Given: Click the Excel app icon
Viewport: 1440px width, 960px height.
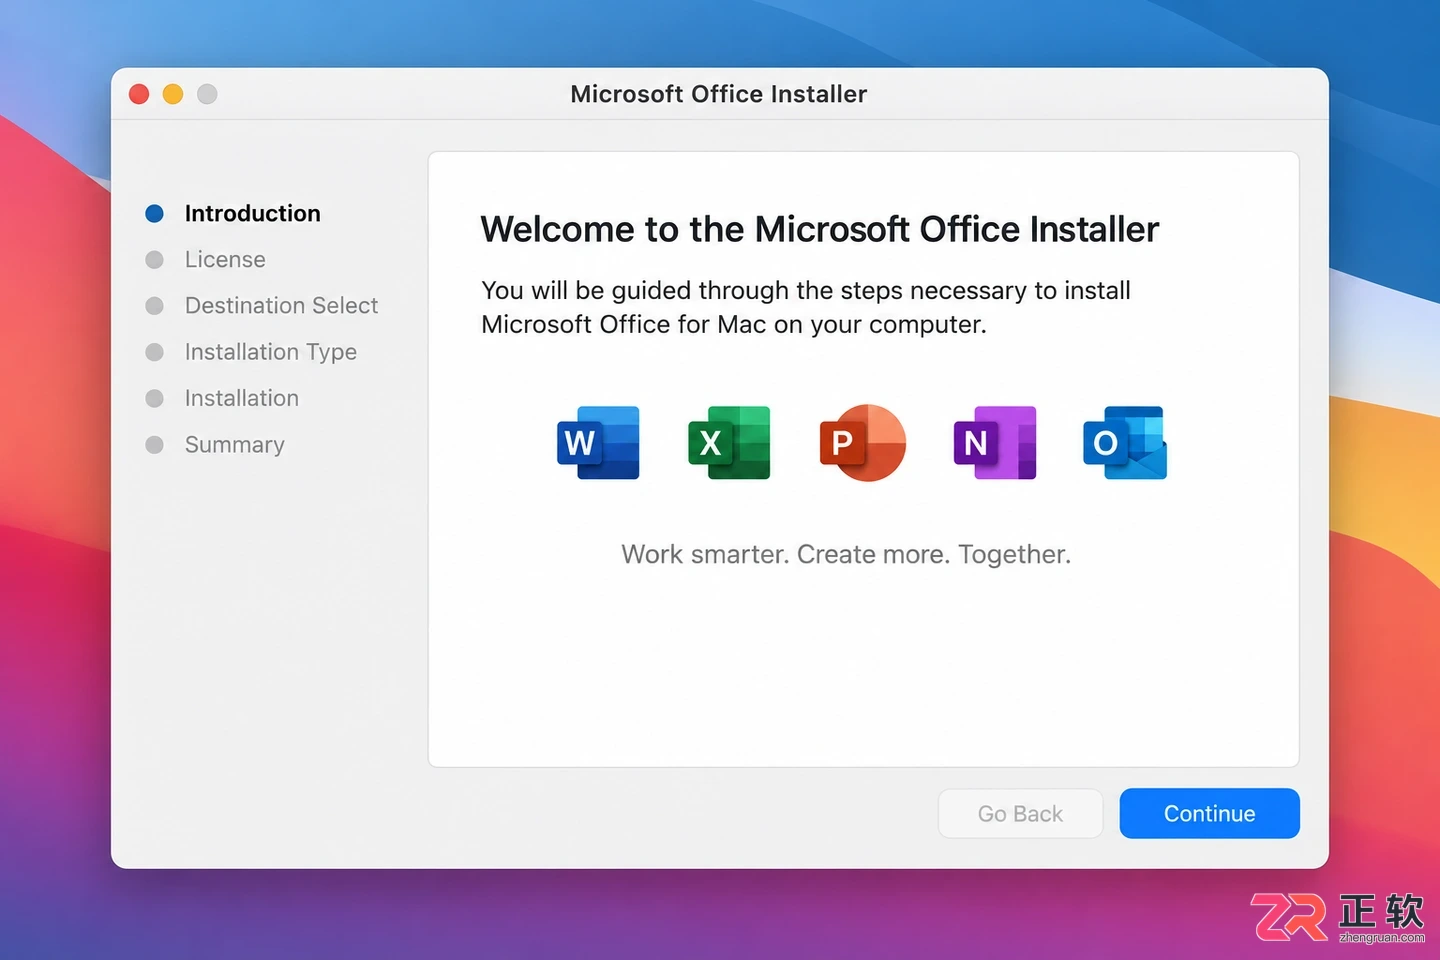Looking at the screenshot, I should [729, 443].
